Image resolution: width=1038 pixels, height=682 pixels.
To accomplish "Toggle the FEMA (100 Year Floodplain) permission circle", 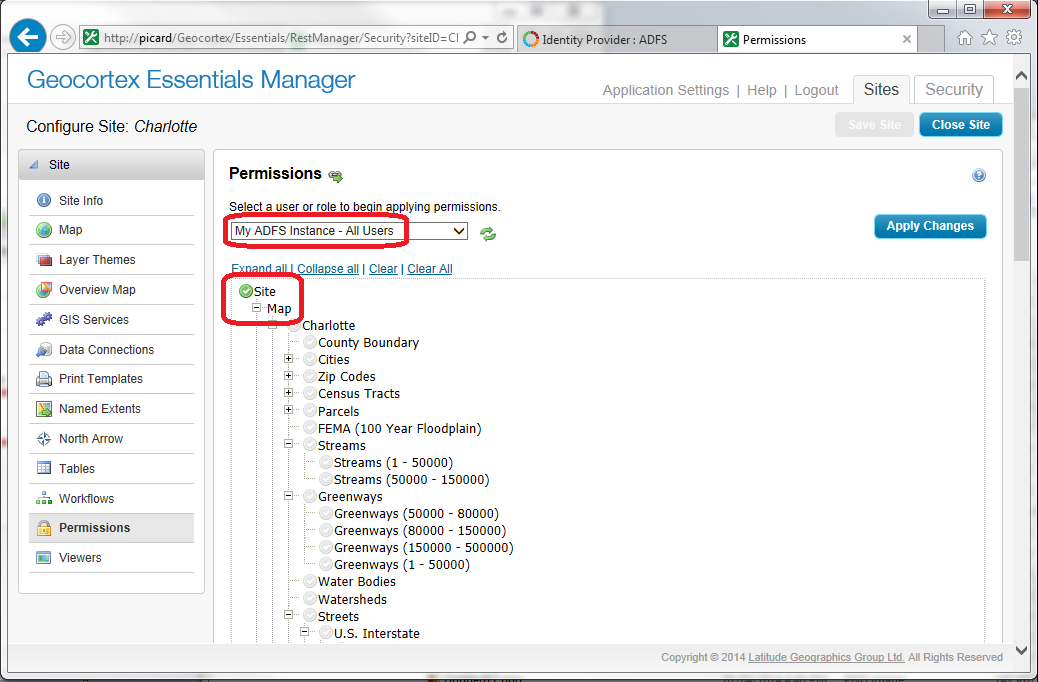I will point(310,428).
